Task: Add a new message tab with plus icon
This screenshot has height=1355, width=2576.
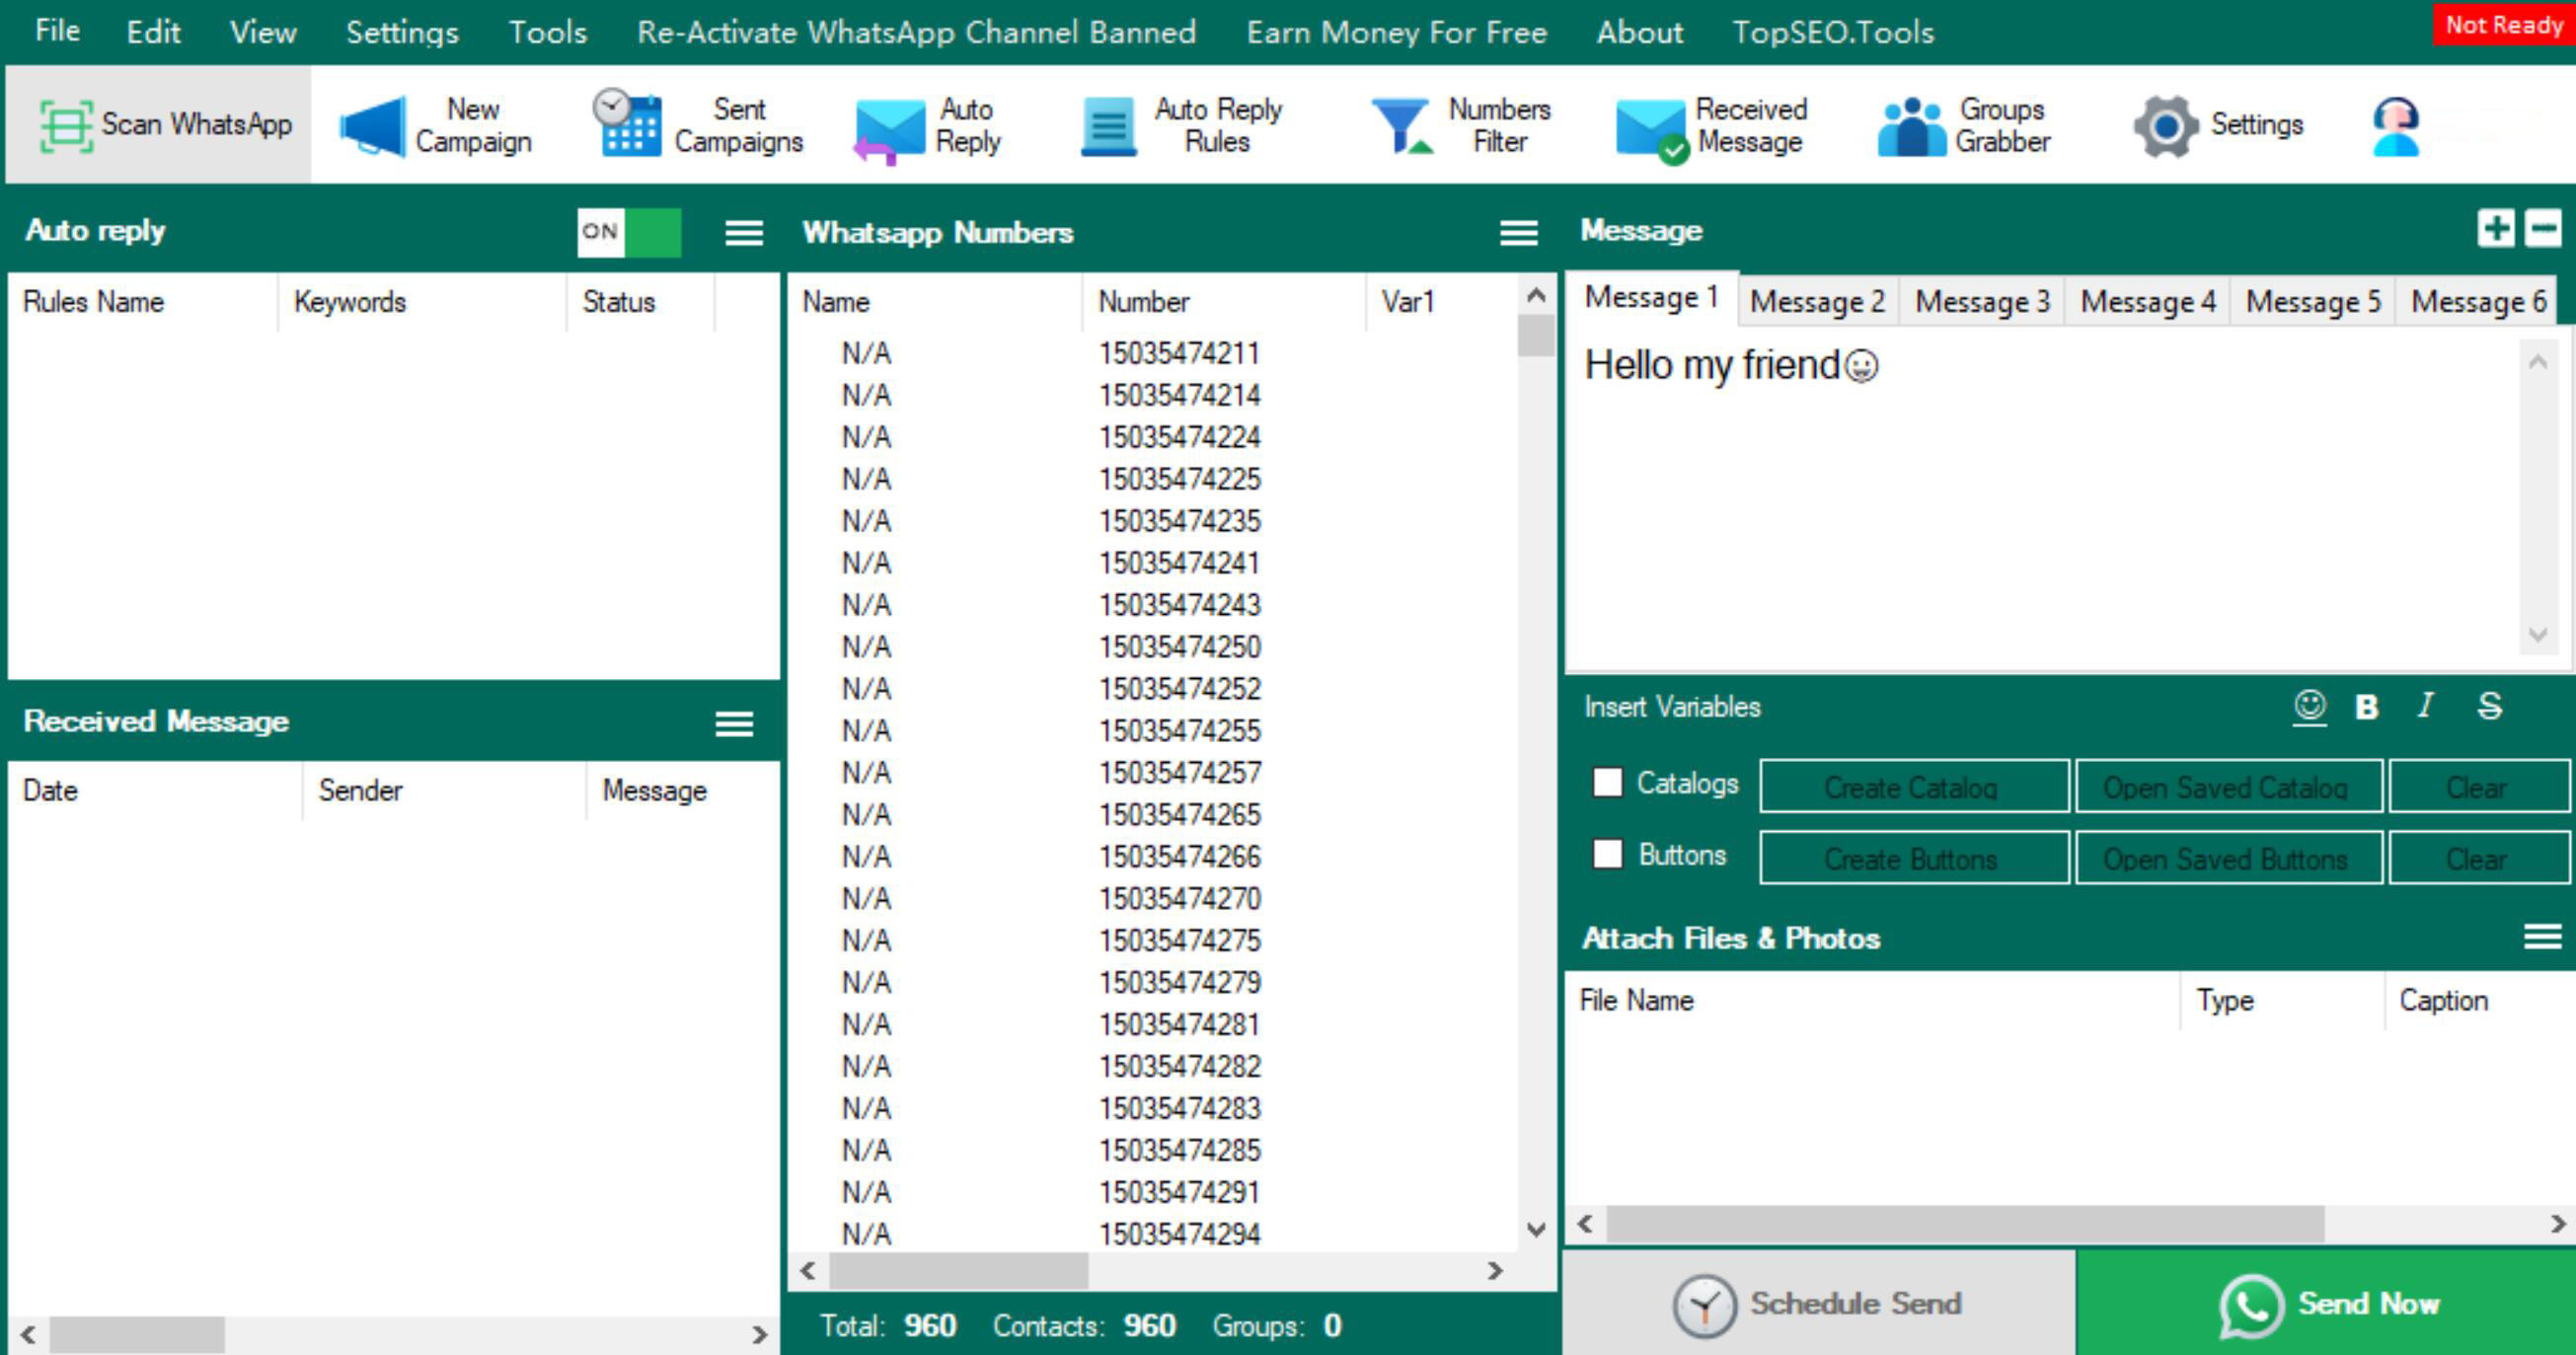Action: coord(2496,229)
